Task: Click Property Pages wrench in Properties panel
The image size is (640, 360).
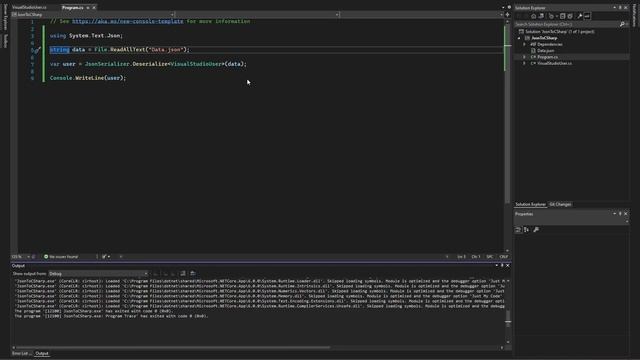Action: (x=536, y=230)
